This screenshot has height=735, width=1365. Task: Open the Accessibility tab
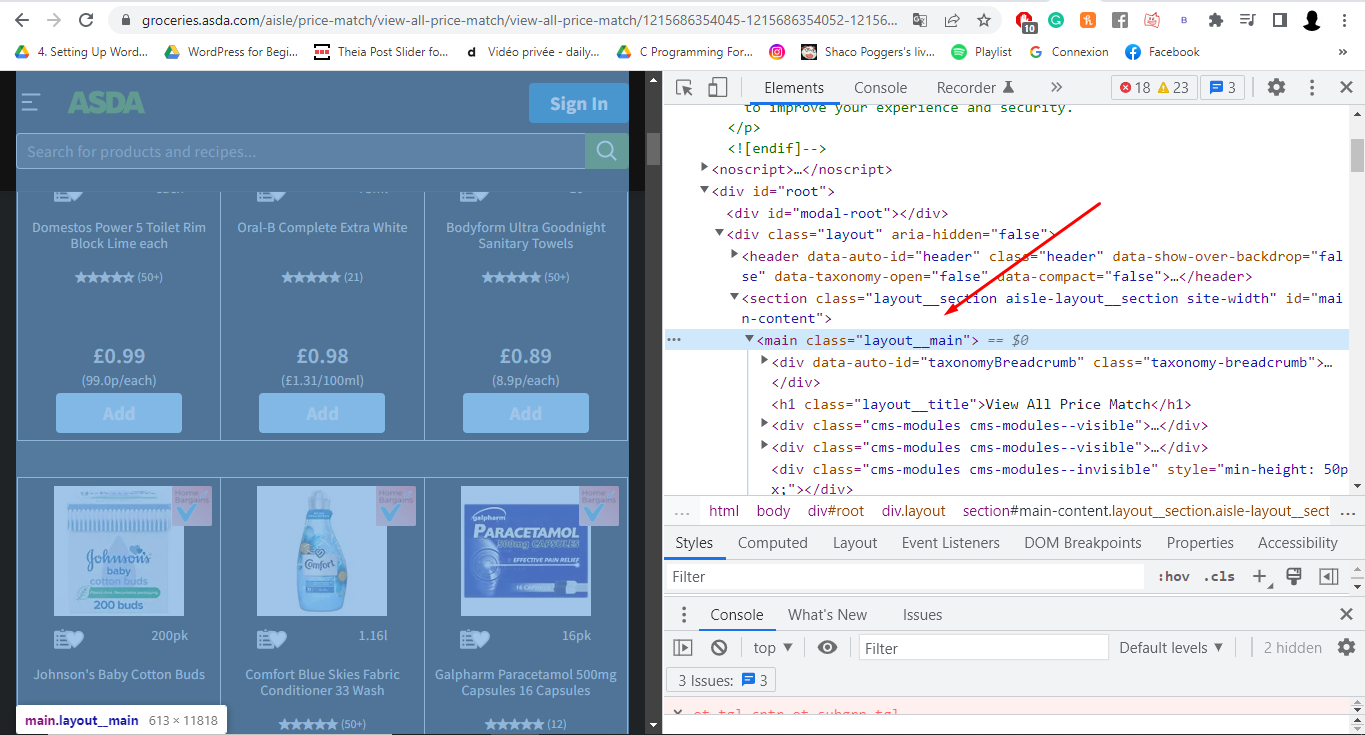pyautogui.click(x=1297, y=543)
